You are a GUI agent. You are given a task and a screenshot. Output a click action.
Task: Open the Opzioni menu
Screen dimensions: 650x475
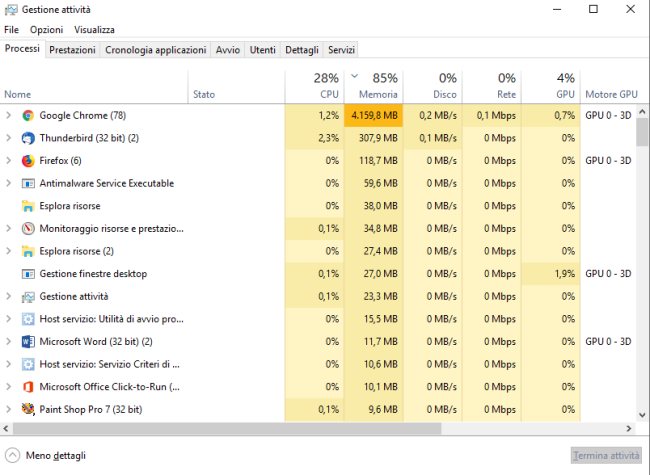point(46,30)
